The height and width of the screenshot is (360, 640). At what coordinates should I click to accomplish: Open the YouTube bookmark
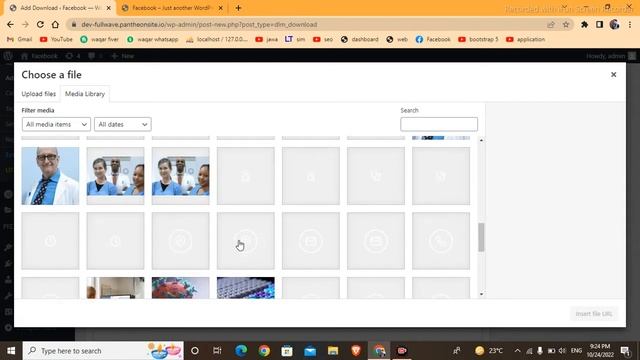tap(56, 39)
